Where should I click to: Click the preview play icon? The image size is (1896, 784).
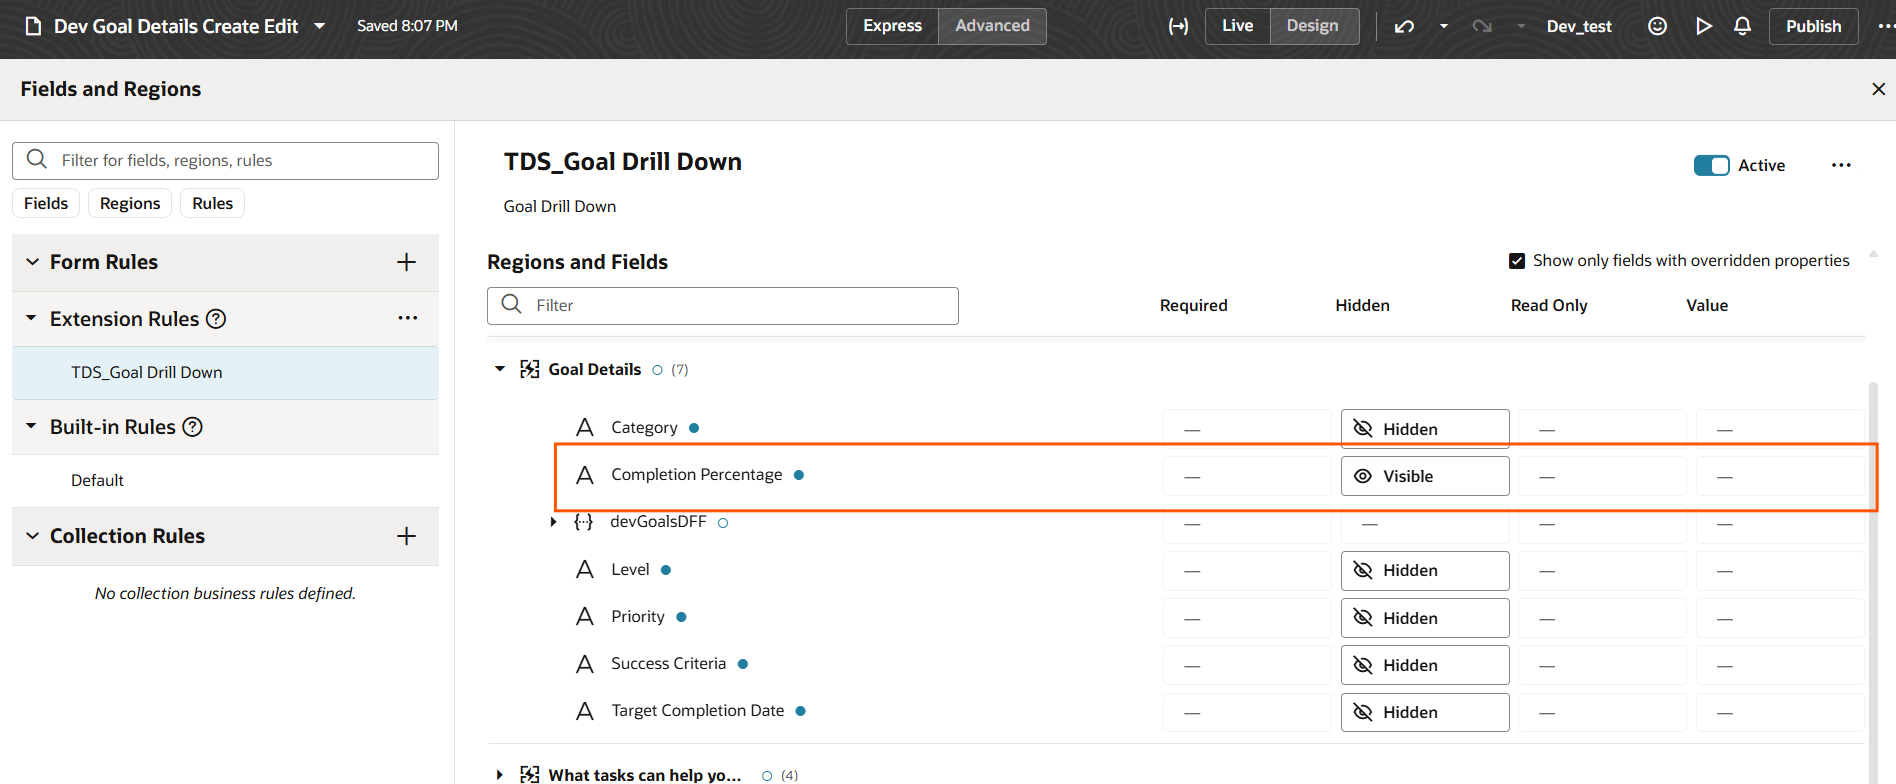click(x=1703, y=26)
